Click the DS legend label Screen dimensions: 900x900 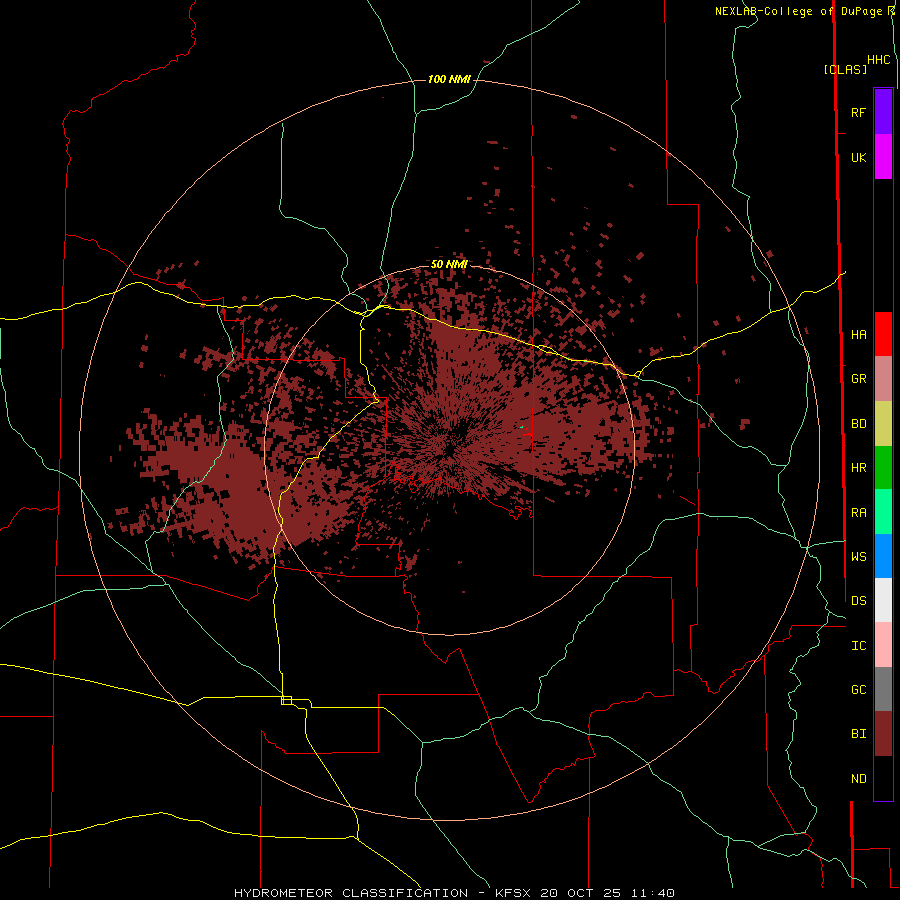[x=858, y=600]
